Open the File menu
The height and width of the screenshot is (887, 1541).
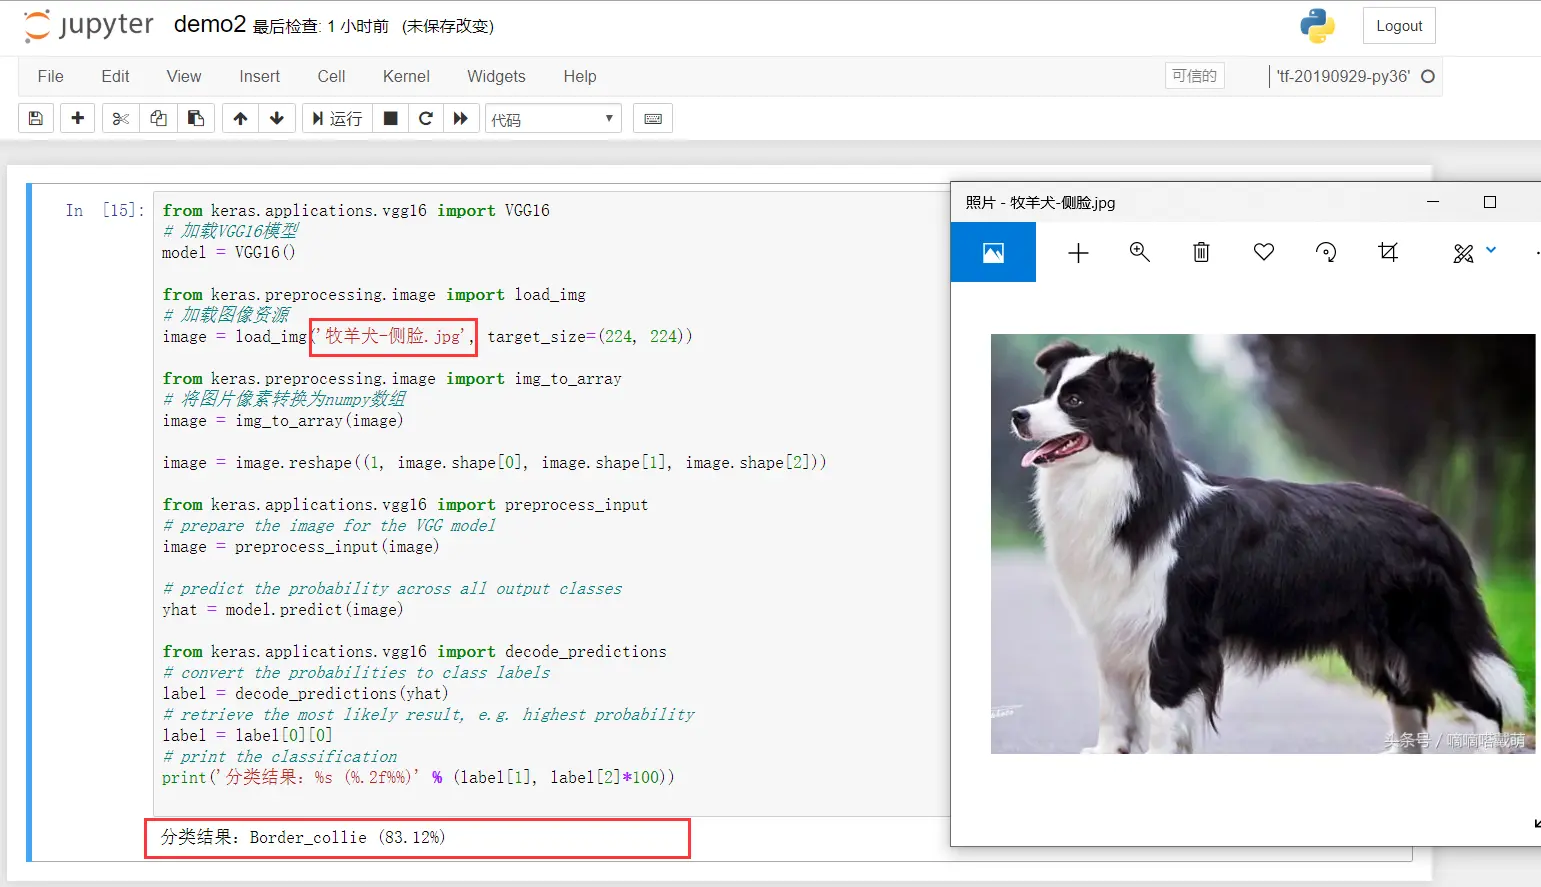[x=50, y=76]
